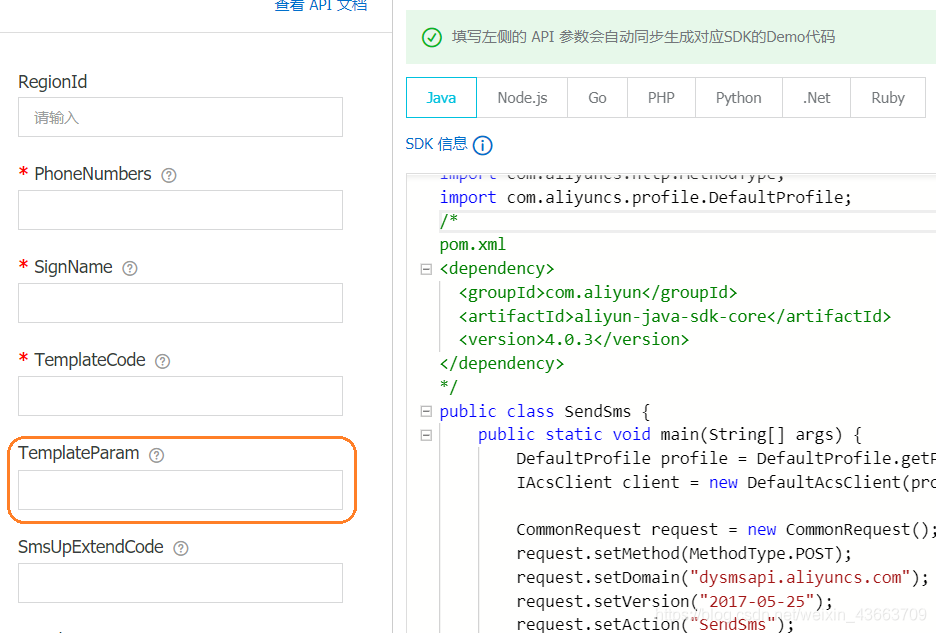Focus the PhoneNumbers input field
This screenshot has width=936, height=633.
point(180,210)
